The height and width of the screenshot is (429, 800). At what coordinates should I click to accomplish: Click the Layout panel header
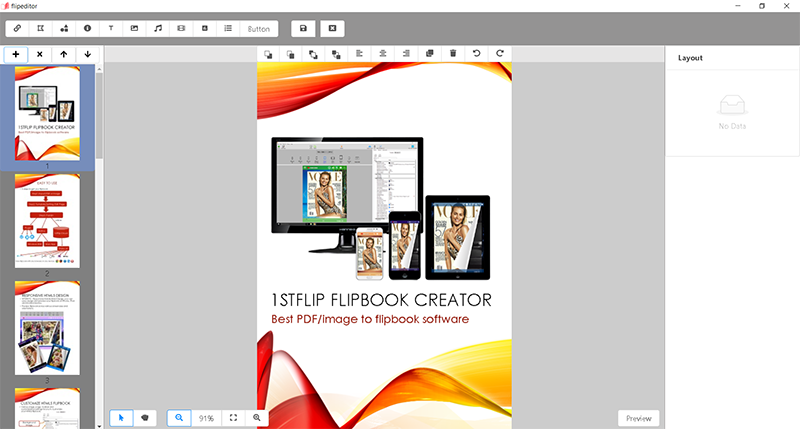(x=690, y=58)
